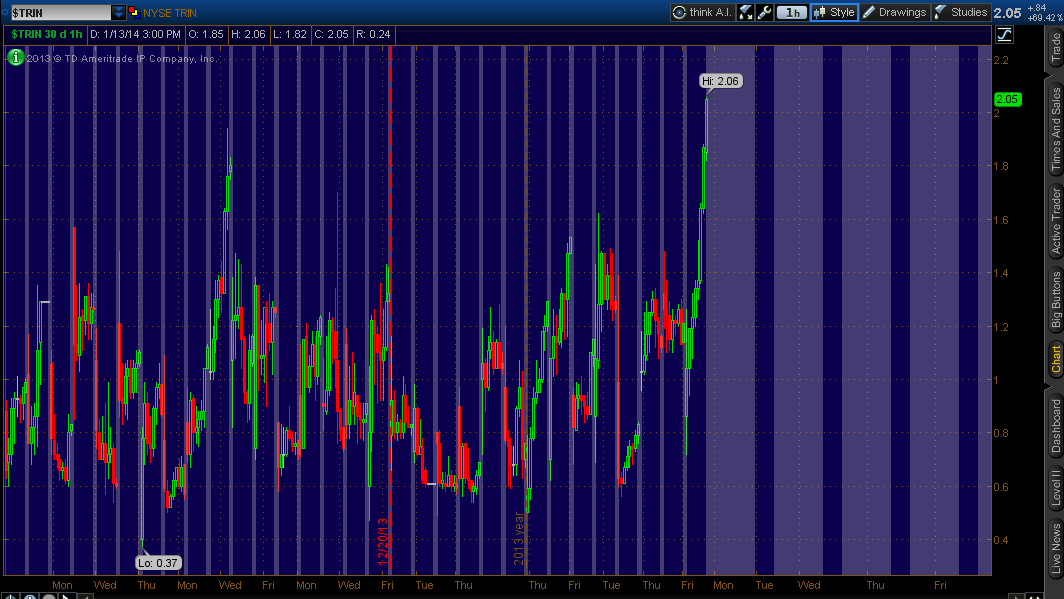Click the crosshair icon at bottom-left corner

(11, 596)
